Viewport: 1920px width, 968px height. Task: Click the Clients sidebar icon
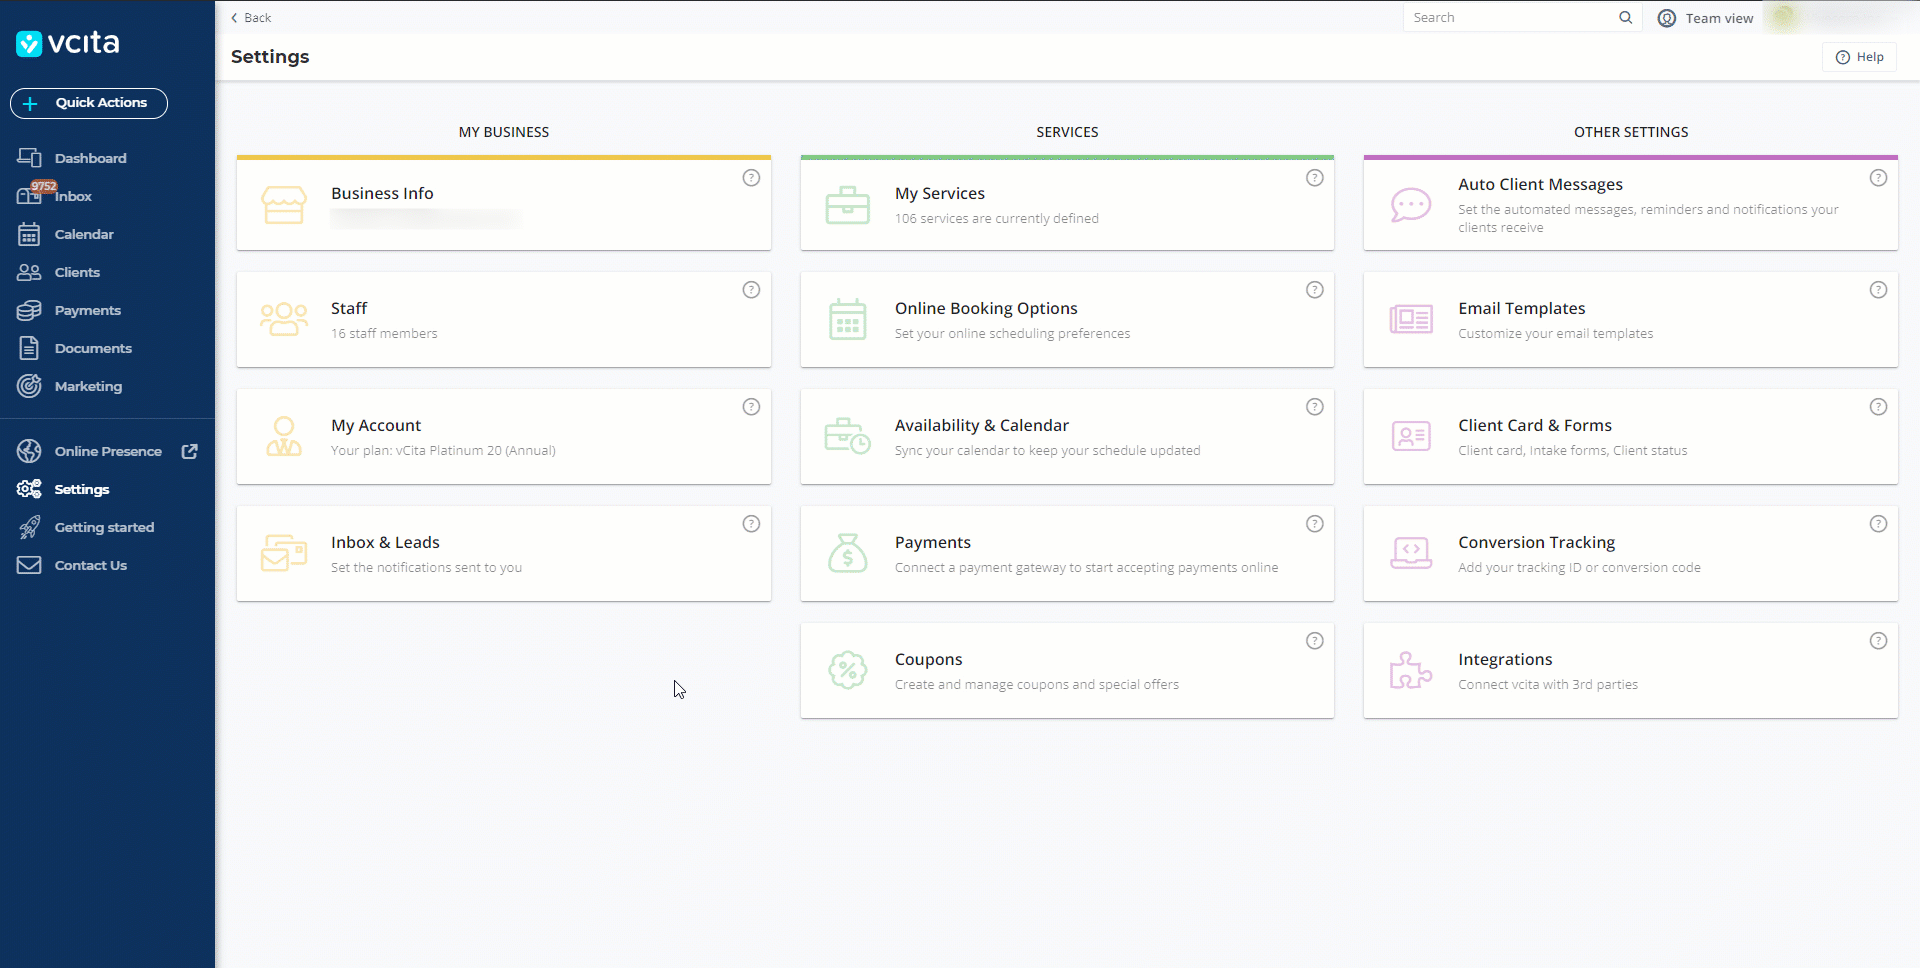point(29,272)
